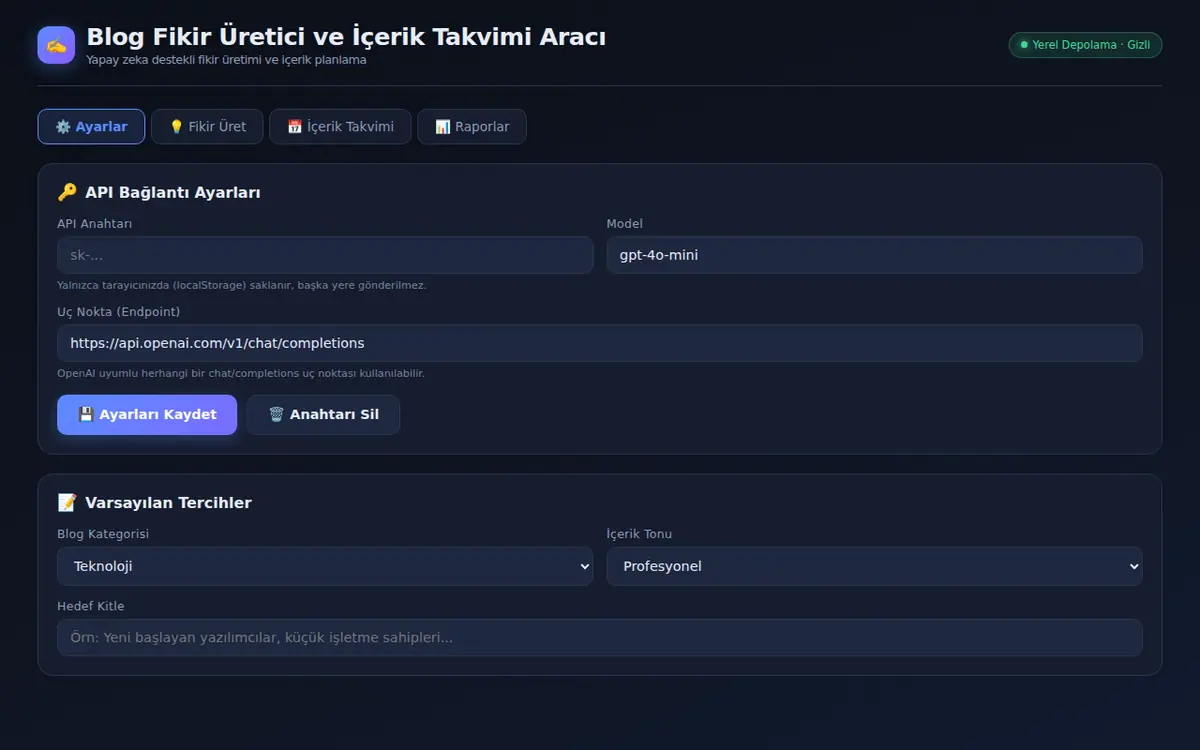Click the OpenAI uyumlu endpoint hint text
The image size is (1200, 750).
[241, 373]
